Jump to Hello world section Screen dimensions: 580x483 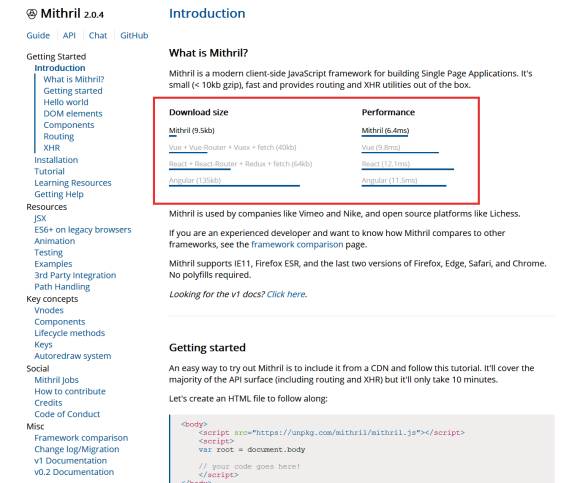coord(66,102)
